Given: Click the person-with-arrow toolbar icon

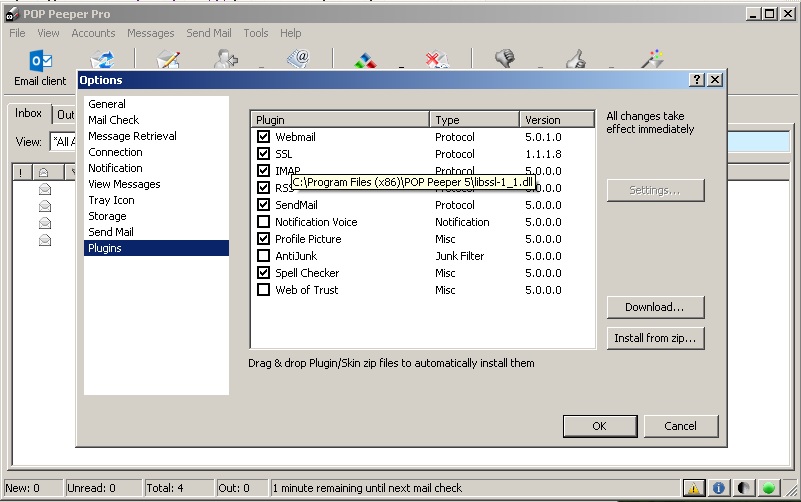Looking at the screenshot, I should [x=226, y=59].
